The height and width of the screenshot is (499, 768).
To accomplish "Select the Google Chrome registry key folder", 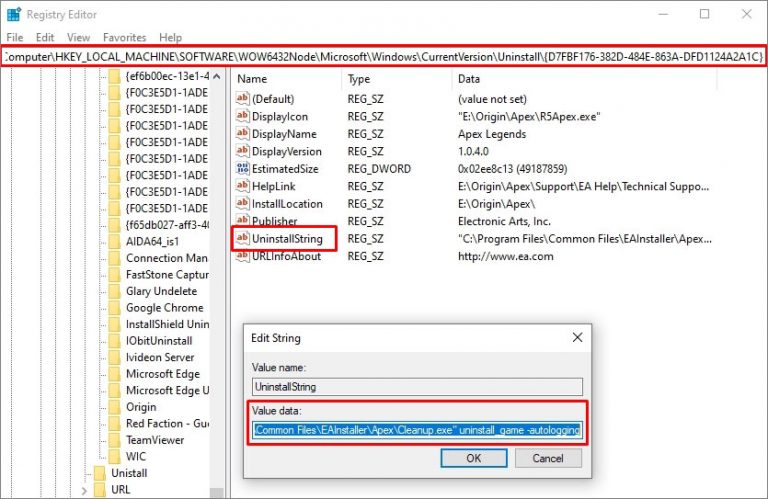I will [x=164, y=308].
